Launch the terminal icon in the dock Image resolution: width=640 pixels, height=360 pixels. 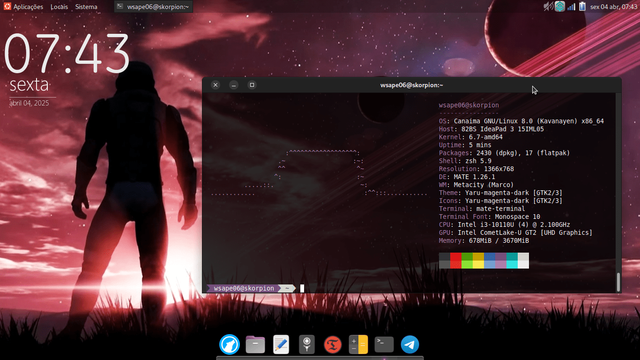pos(384,344)
